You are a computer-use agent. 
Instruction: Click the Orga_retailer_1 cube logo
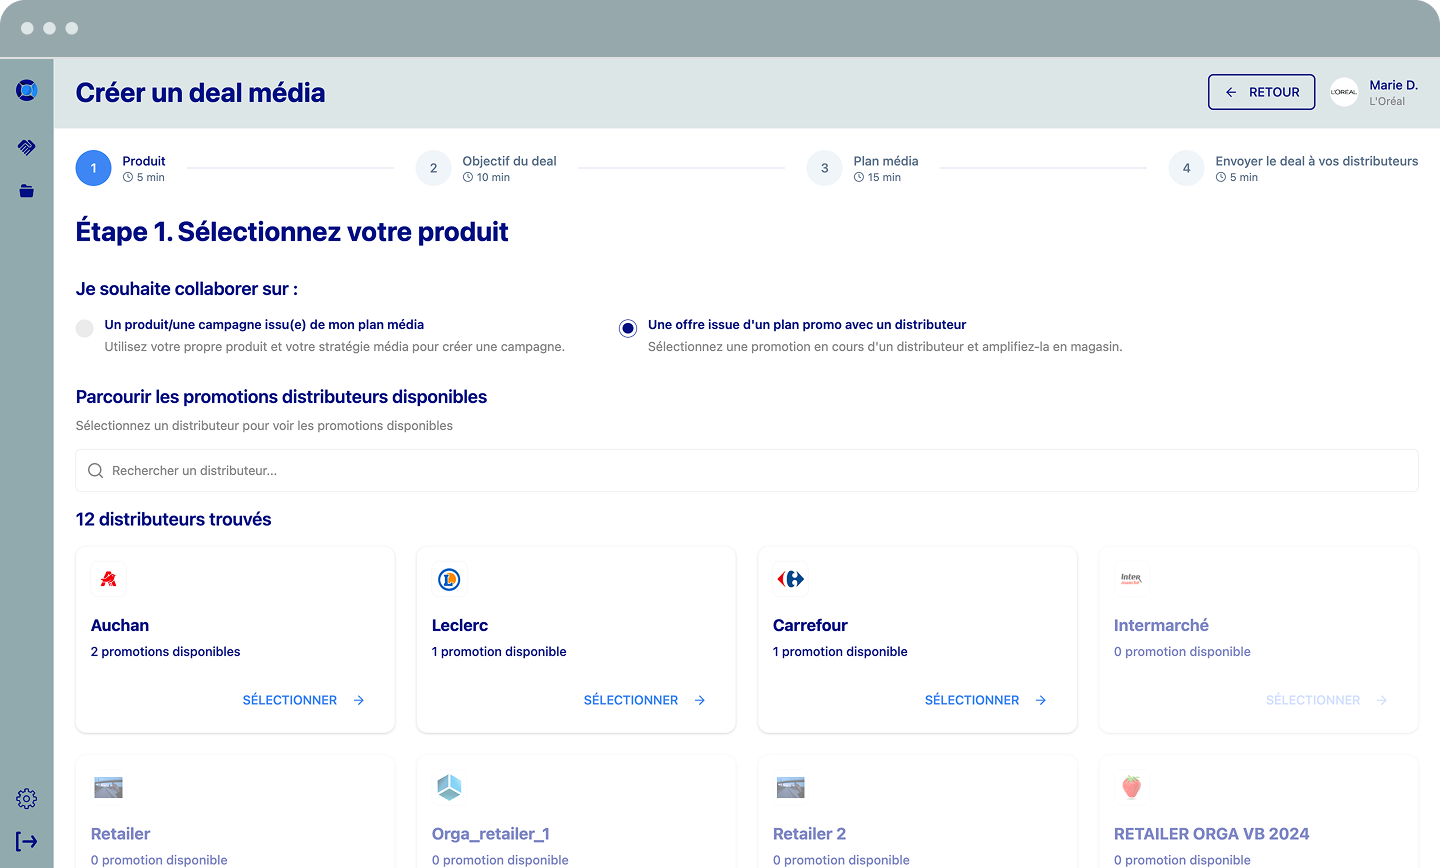(449, 788)
